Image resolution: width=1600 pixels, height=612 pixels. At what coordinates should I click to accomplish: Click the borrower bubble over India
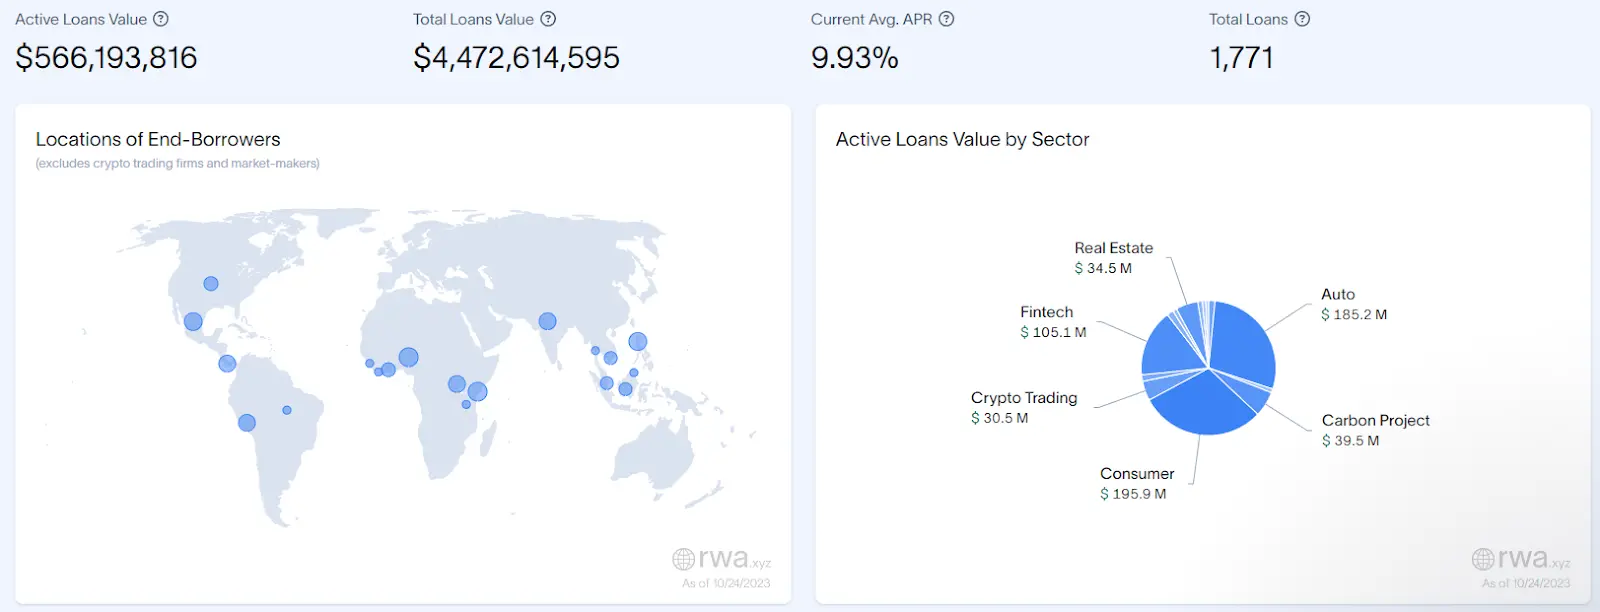click(x=547, y=321)
